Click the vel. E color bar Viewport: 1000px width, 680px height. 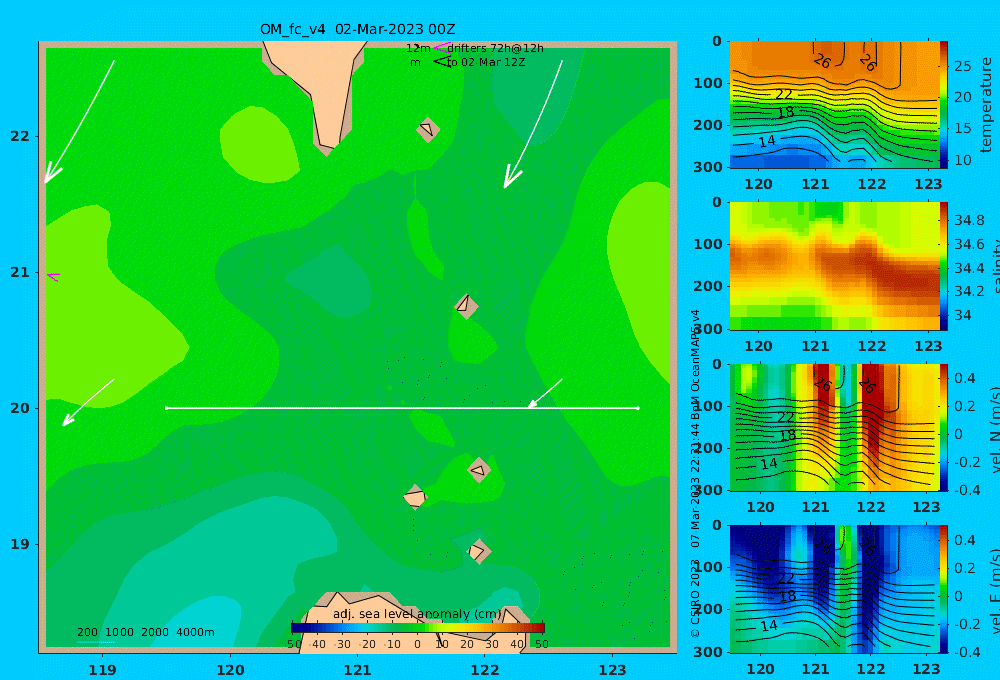944,589
